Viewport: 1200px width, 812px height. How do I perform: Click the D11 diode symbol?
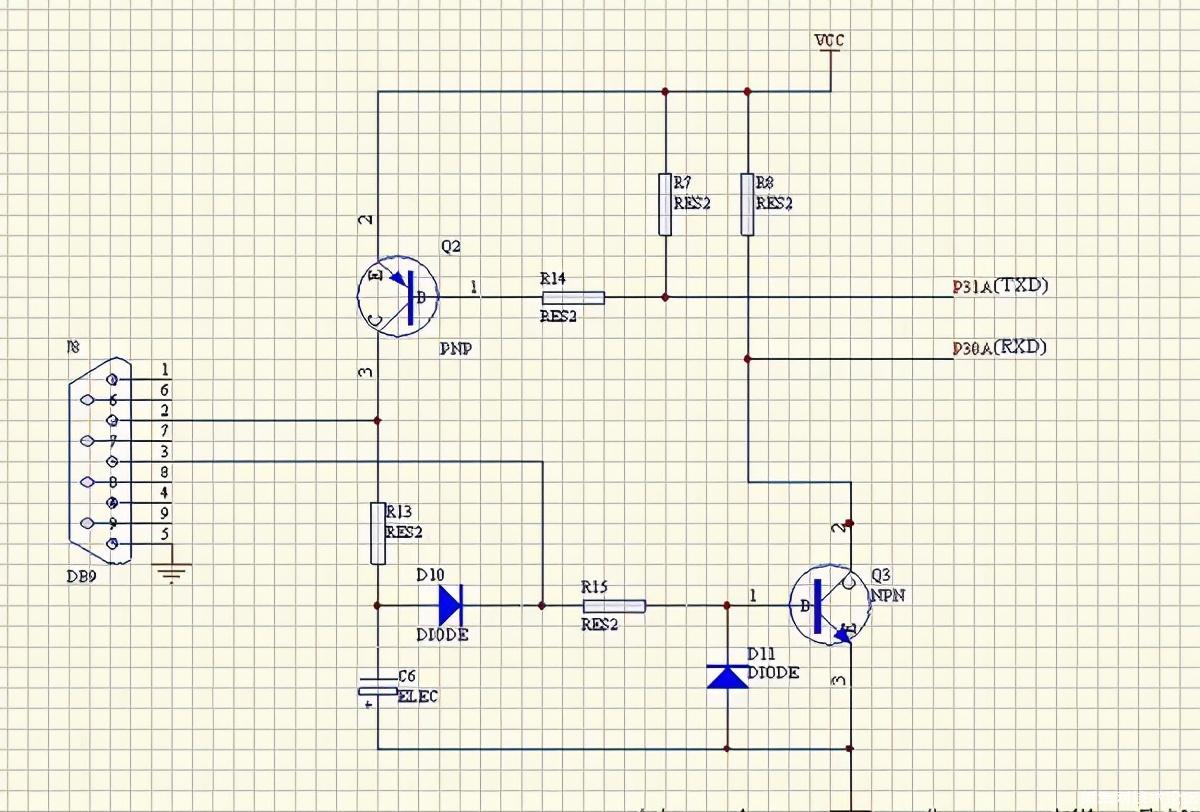(x=727, y=677)
